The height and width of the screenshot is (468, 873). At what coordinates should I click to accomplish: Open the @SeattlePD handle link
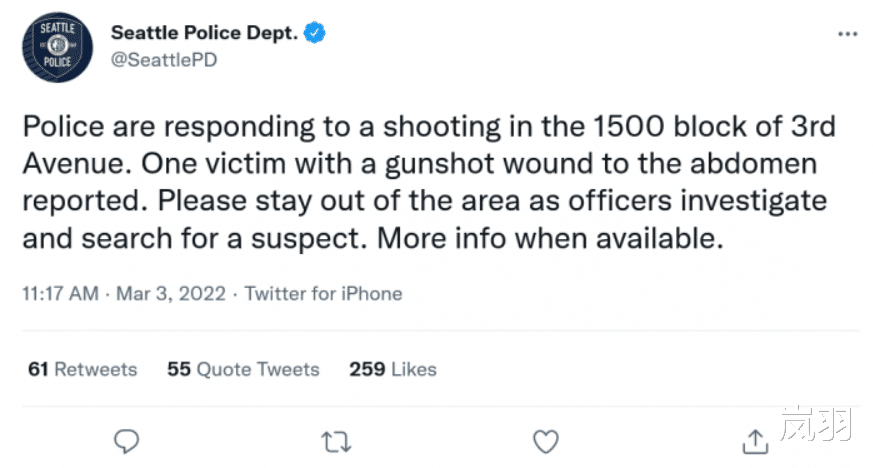[x=164, y=59]
